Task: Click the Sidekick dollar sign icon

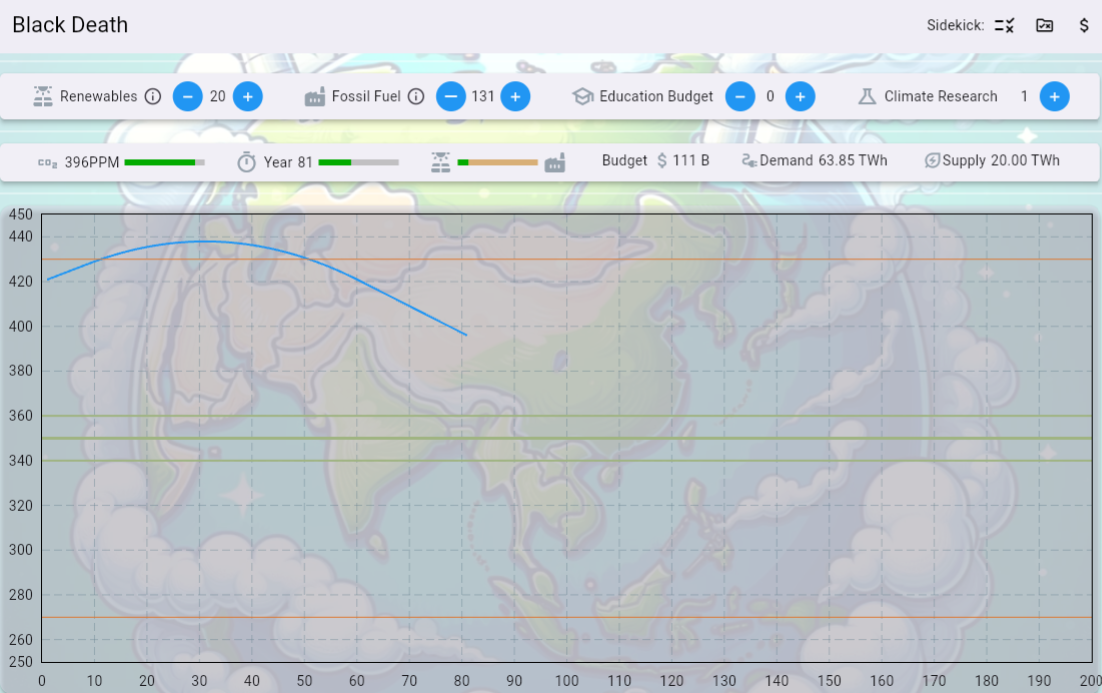Action: [x=1084, y=25]
